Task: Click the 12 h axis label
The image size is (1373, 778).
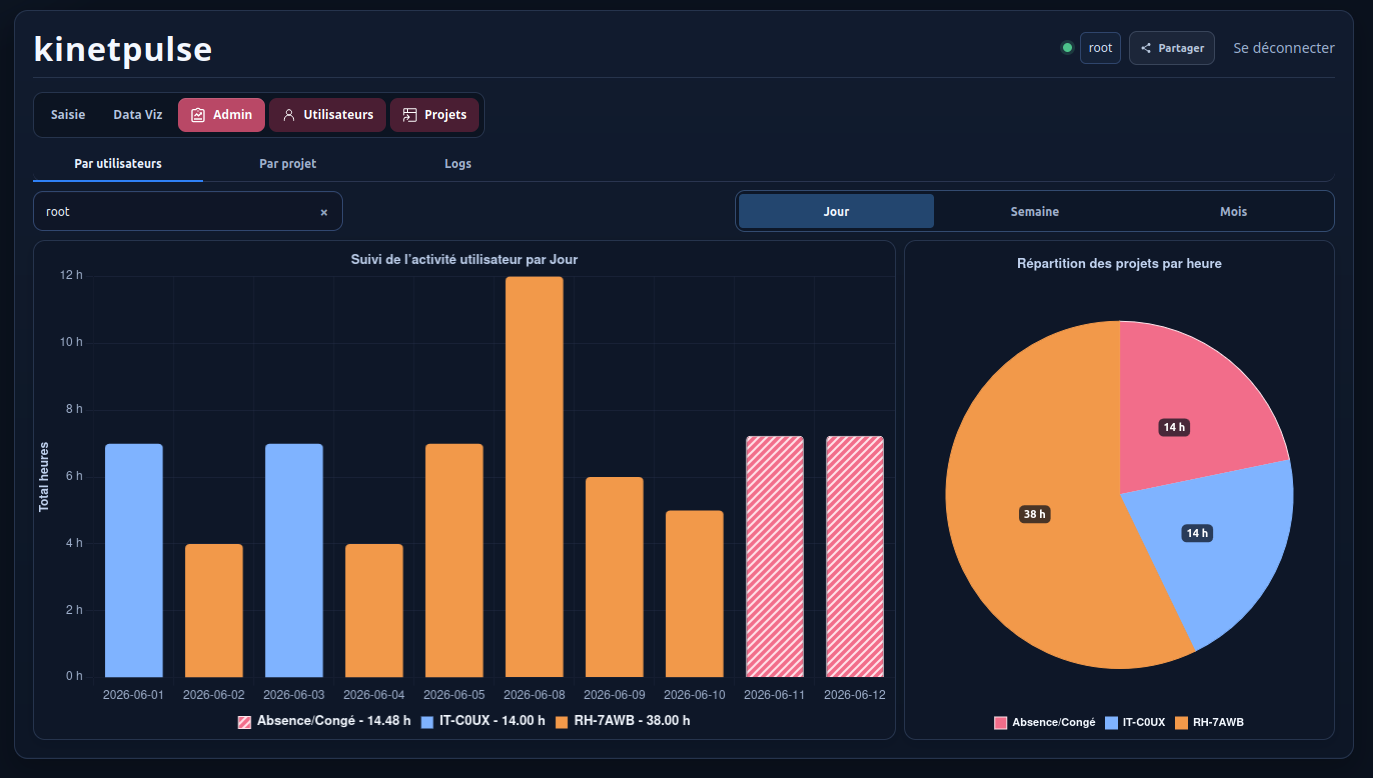Action: (72, 275)
